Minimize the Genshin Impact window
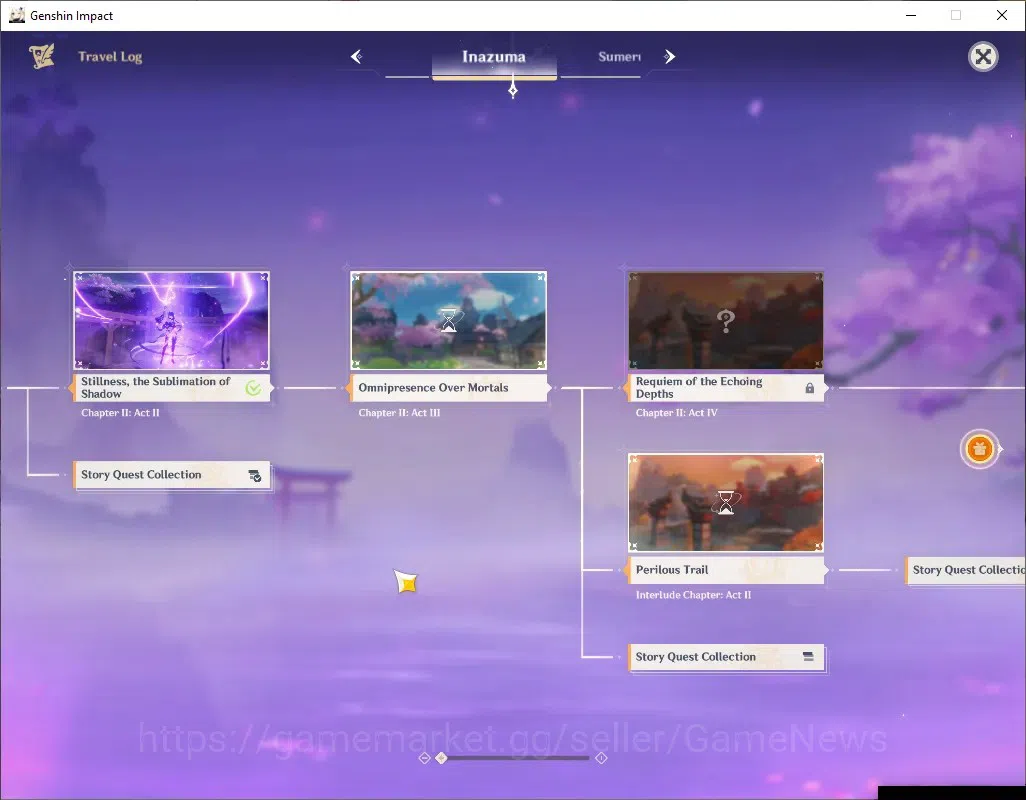Viewport: 1026px width, 800px height. click(x=911, y=15)
